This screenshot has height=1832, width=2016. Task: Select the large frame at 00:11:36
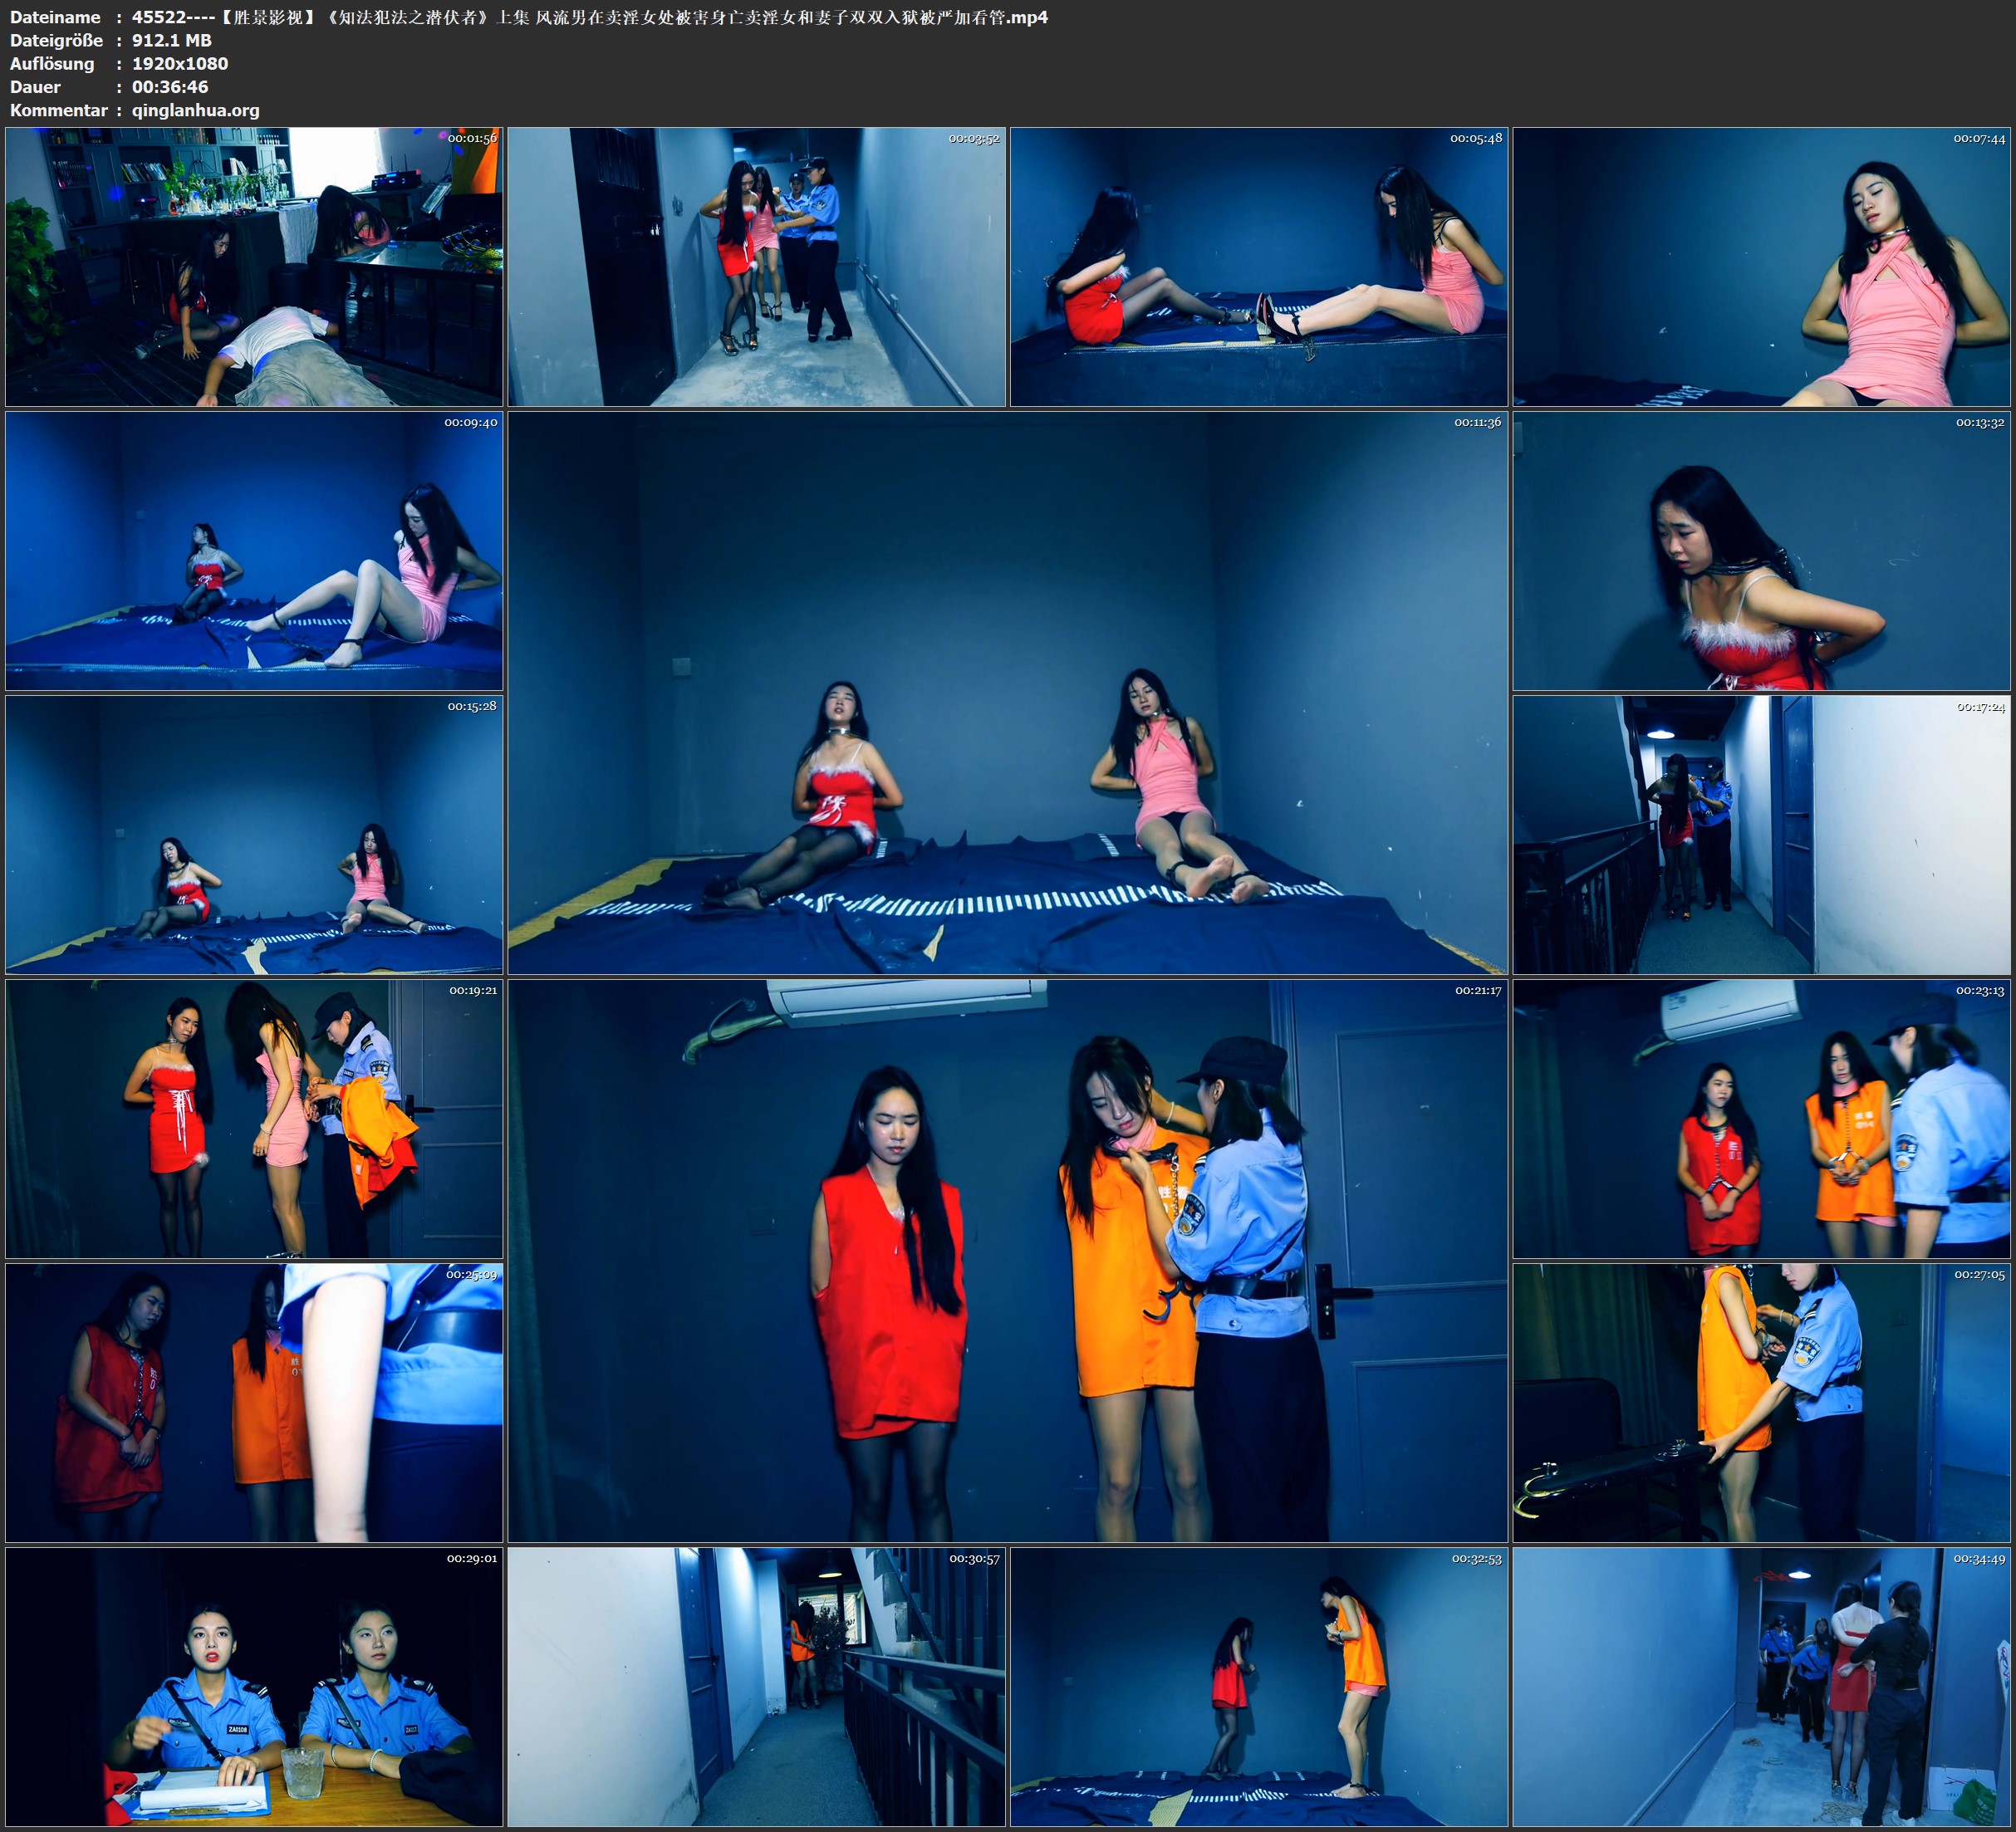pyautogui.click(x=1007, y=692)
